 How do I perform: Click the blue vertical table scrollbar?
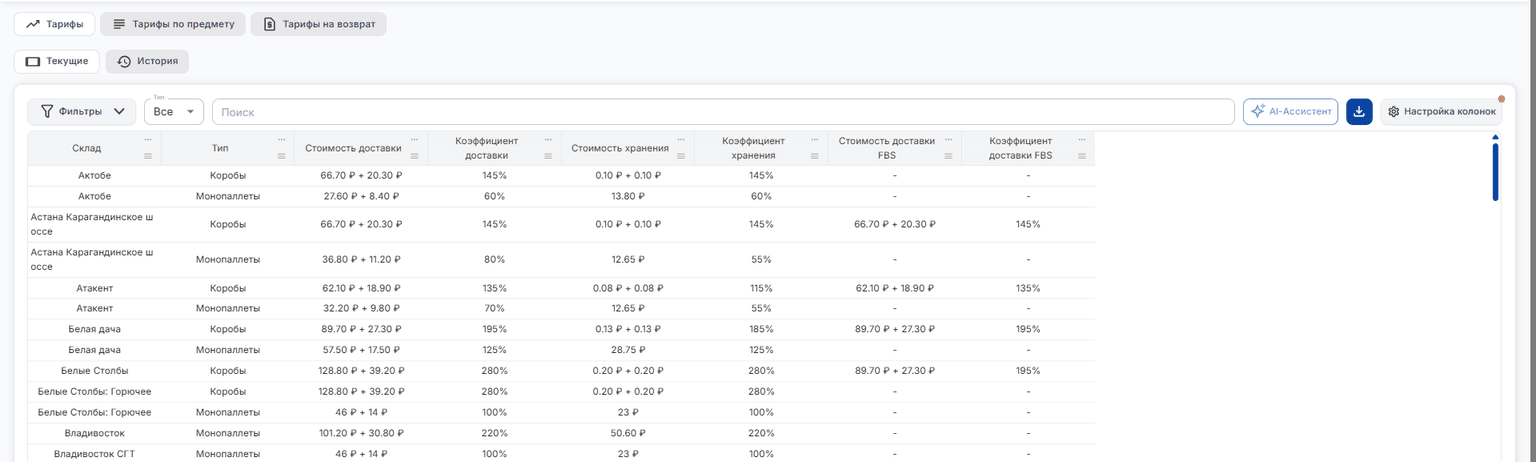pos(1495,172)
